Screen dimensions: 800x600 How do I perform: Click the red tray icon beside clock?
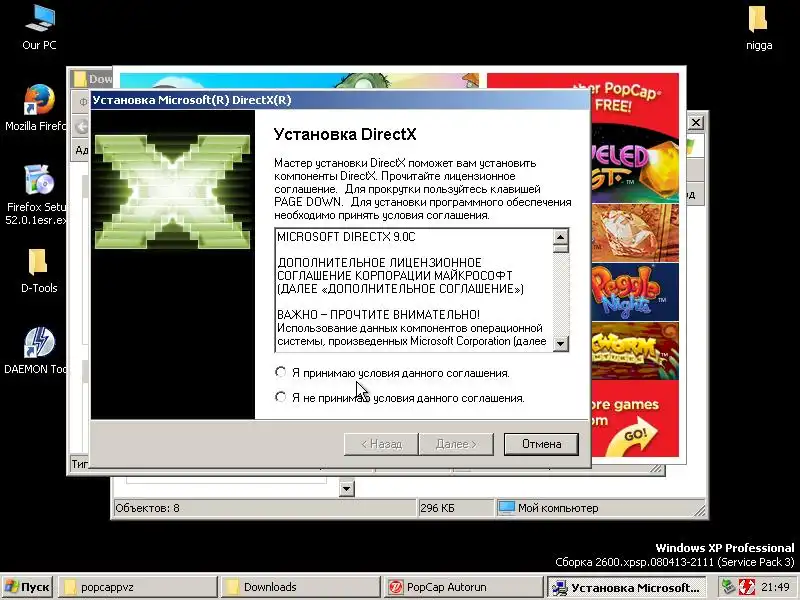pyautogui.click(x=747, y=587)
